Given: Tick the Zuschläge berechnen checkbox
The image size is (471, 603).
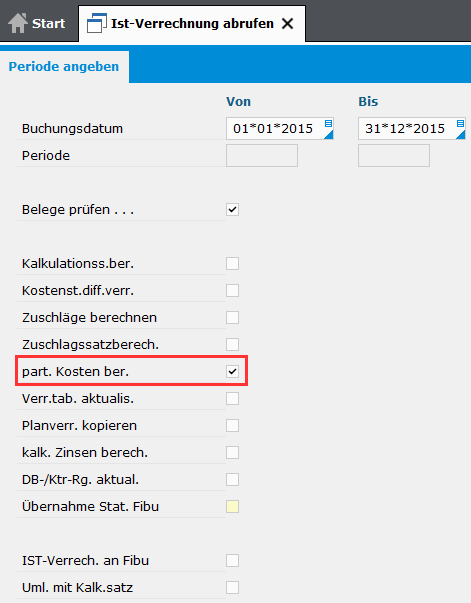Looking at the screenshot, I should (x=232, y=318).
